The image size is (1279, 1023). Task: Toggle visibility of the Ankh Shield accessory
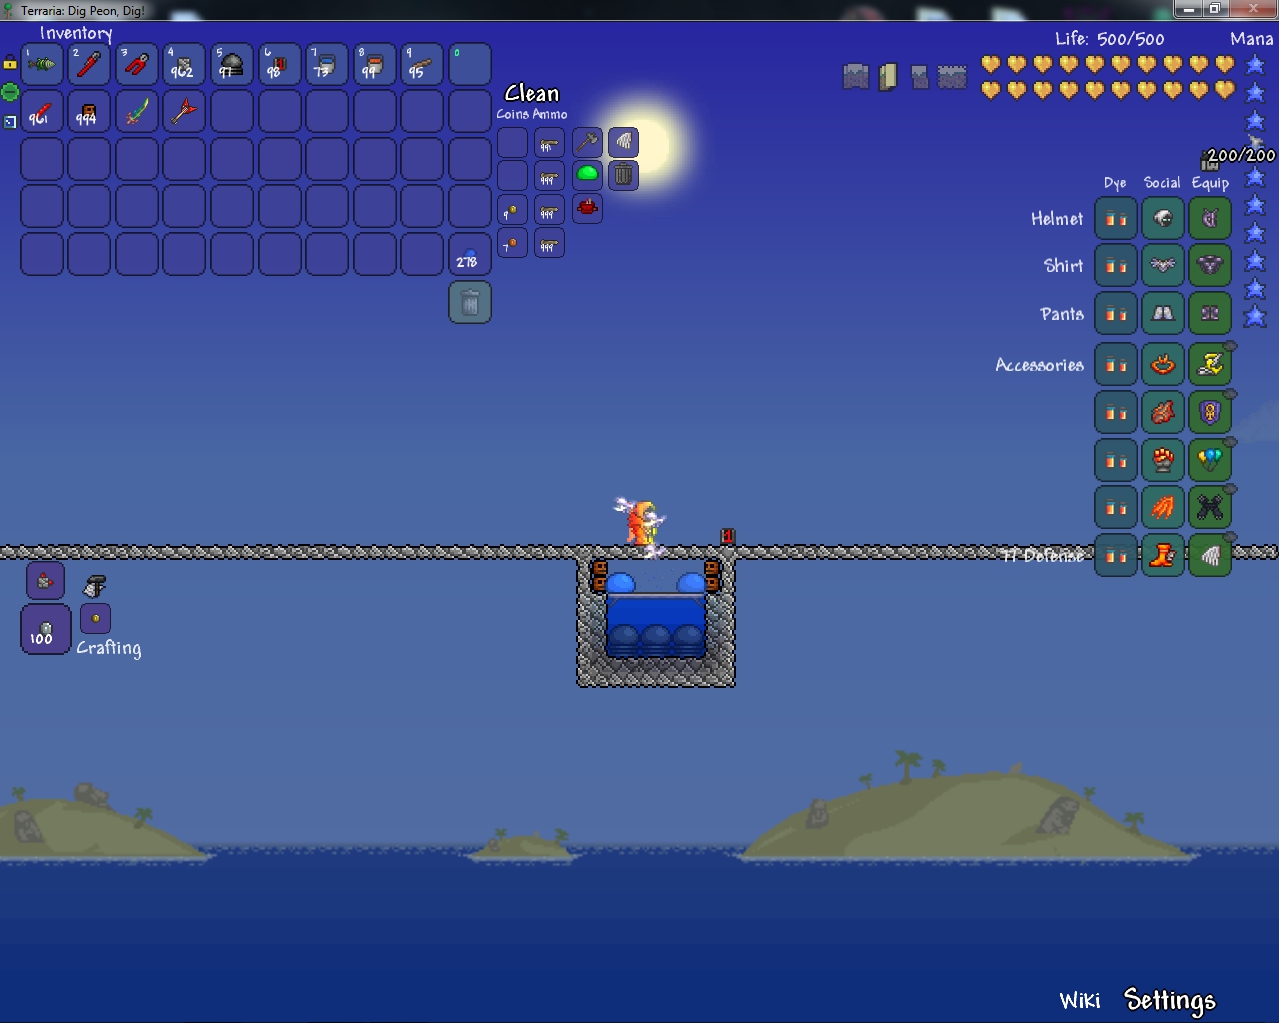click(1230, 394)
